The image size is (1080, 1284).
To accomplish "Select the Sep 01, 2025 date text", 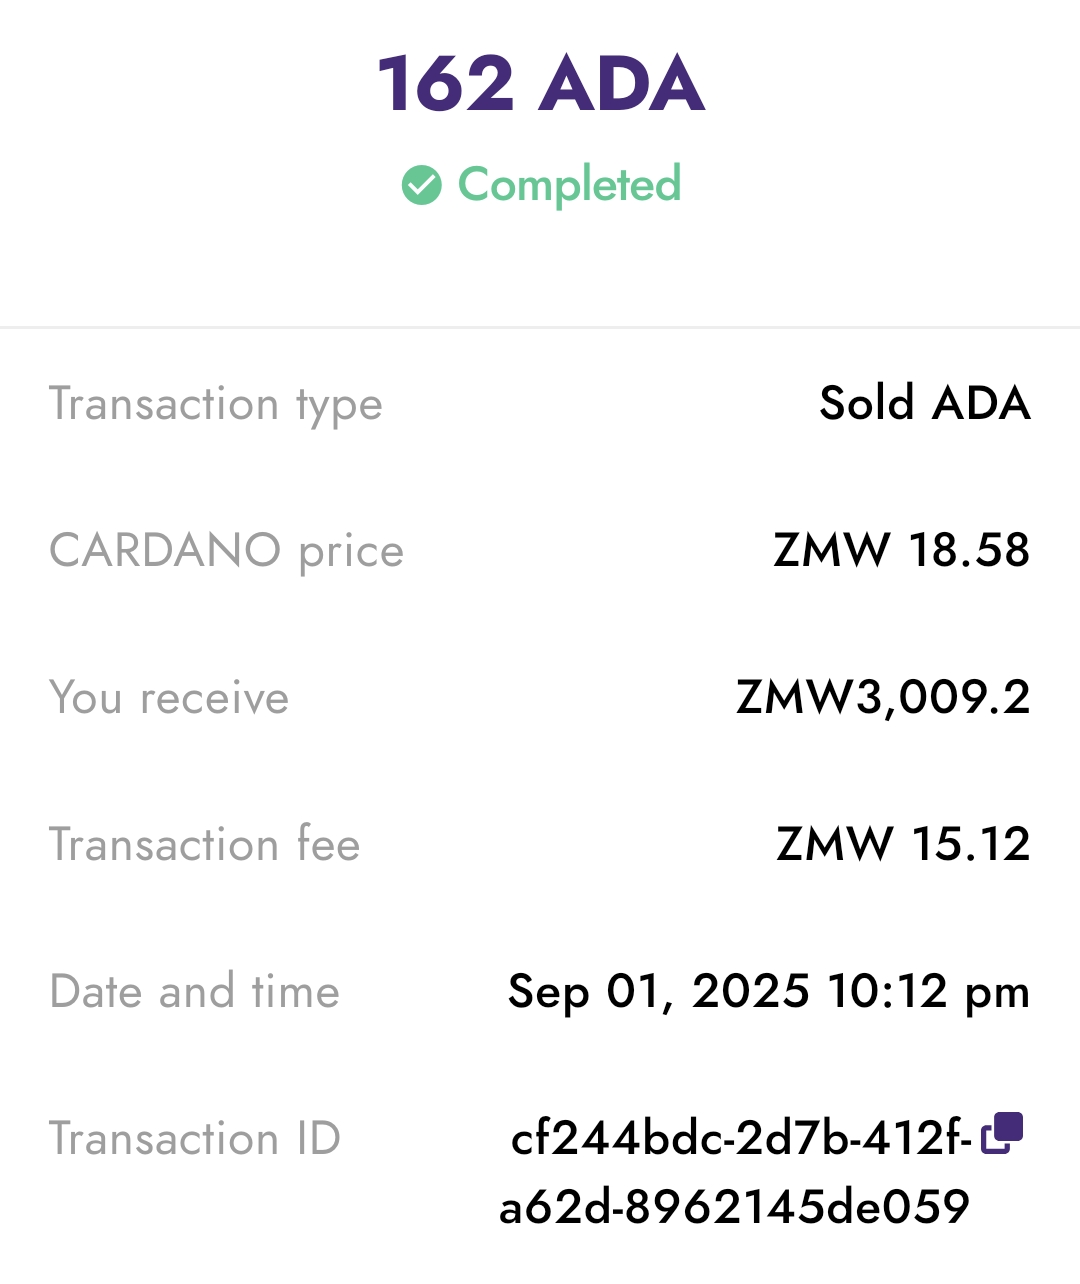I will [x=658, y=992].
